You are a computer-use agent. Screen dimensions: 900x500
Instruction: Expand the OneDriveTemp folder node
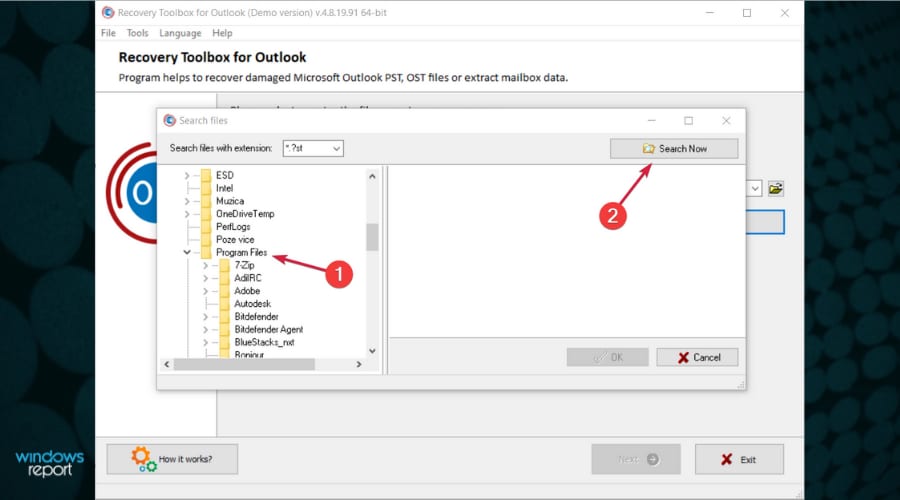(x=187, y=214)
